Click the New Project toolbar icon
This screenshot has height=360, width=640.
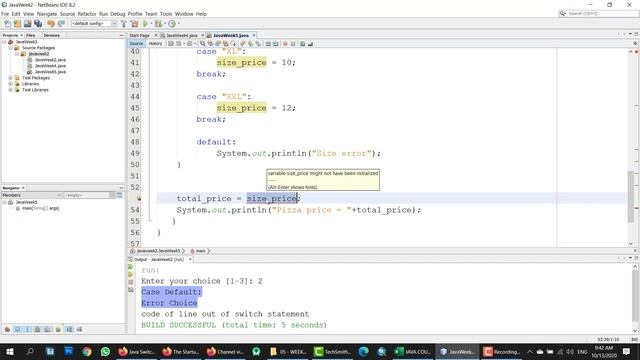tap(18, 24)
